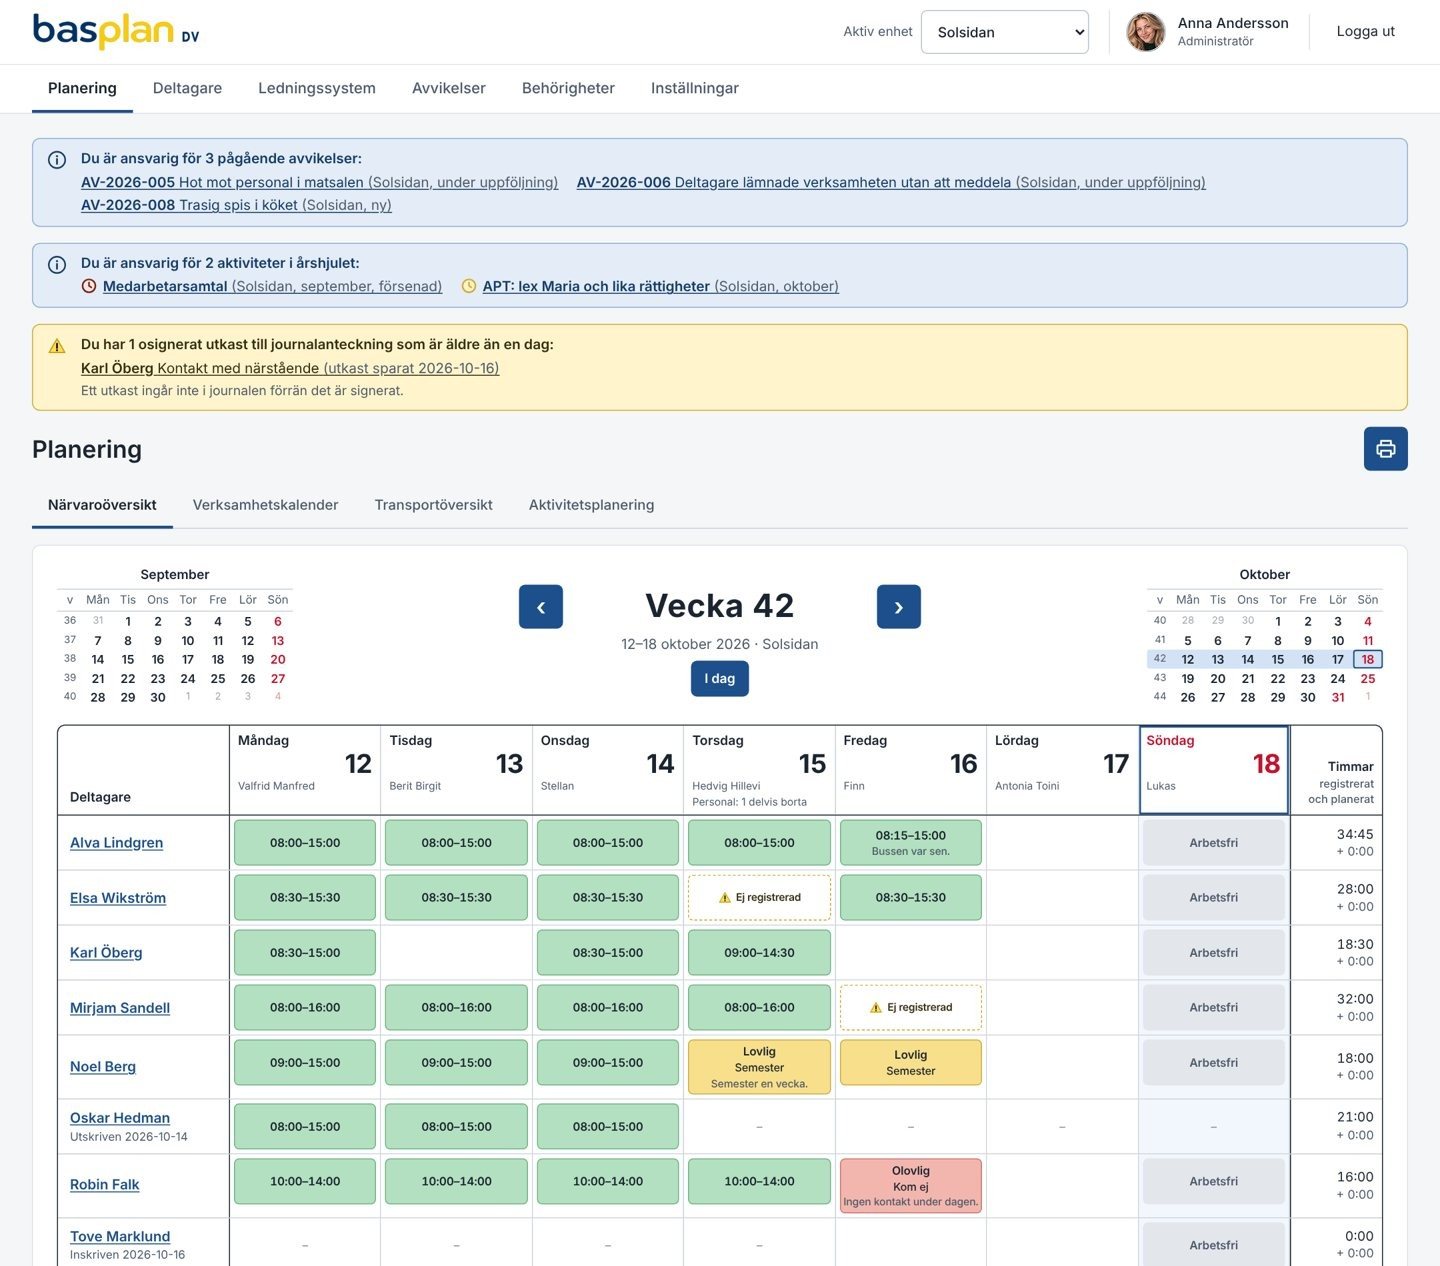The width and height of the screenshot is (1440, 1266).
Task: Select October 24 in the mini calendar
Action: (x=1338, y=679)
